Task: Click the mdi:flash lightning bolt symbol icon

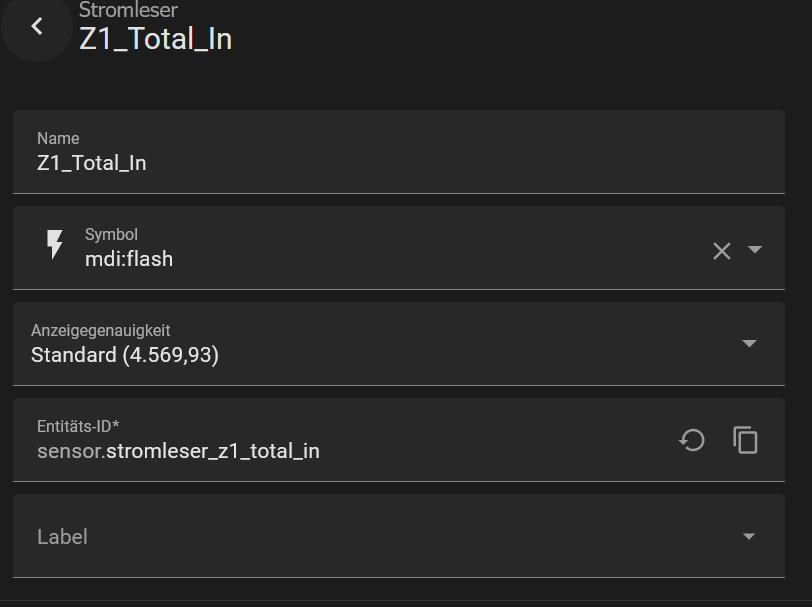Action: 56,247
